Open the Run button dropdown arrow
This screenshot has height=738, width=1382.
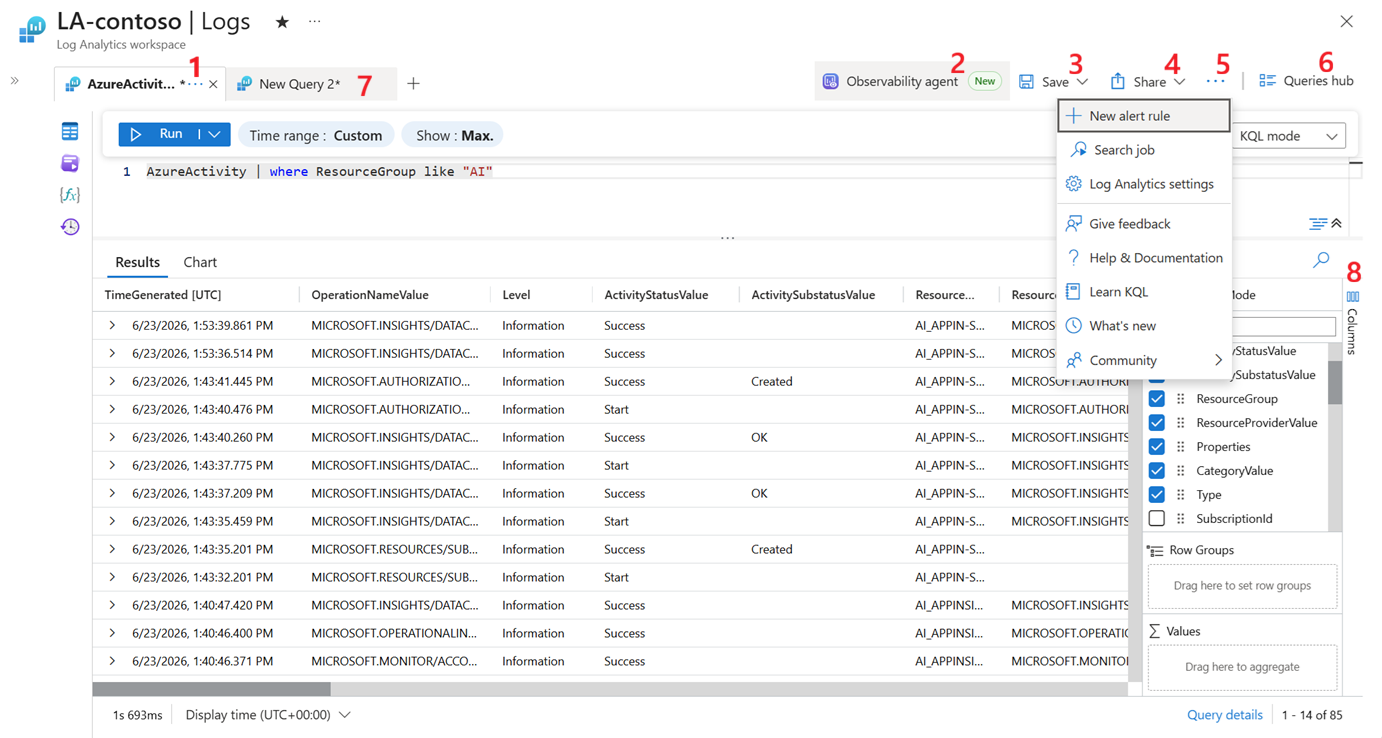tap(215, 134)
